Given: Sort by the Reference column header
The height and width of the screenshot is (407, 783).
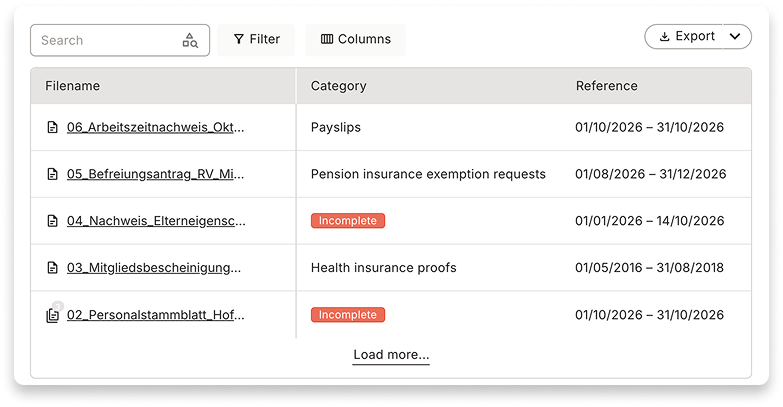Looking at the screenshot, I should [607, 86].
